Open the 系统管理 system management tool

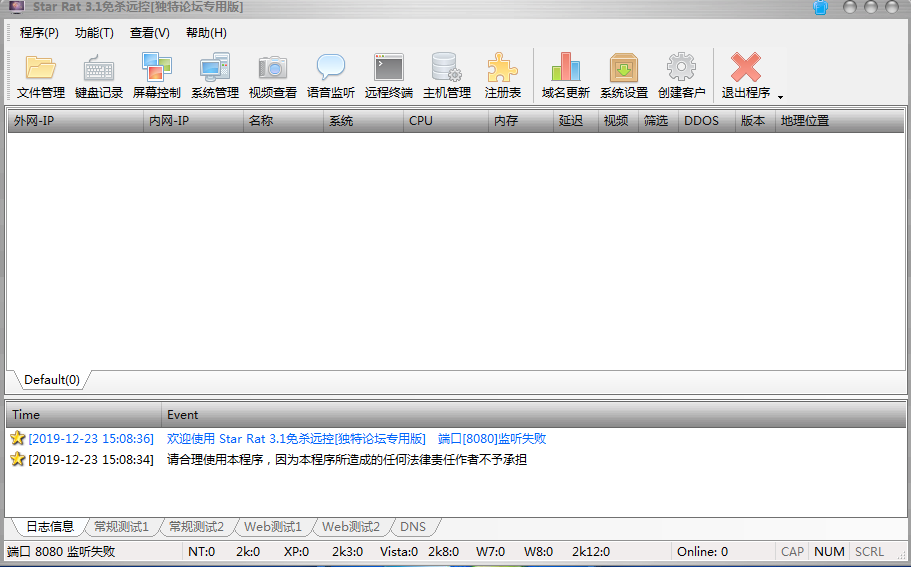point(215,76)
